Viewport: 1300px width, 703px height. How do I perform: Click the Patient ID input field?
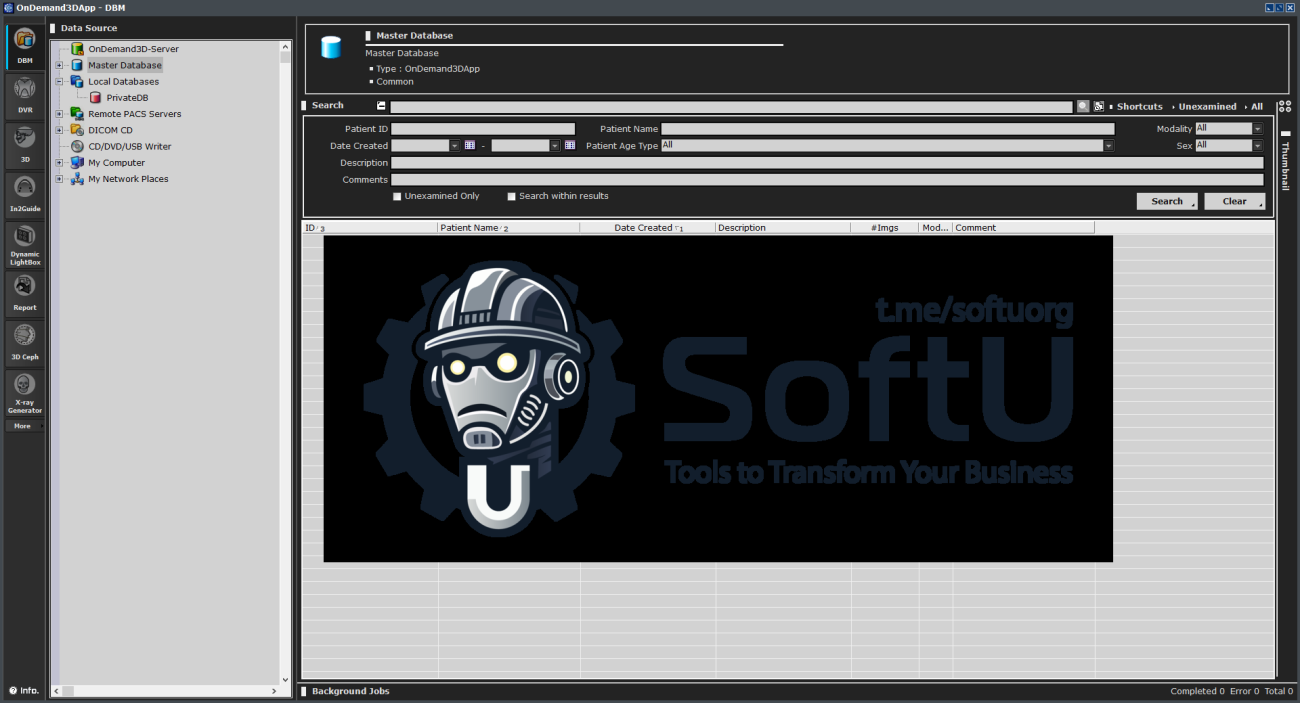pyautogui.click(x=483, y=129)
